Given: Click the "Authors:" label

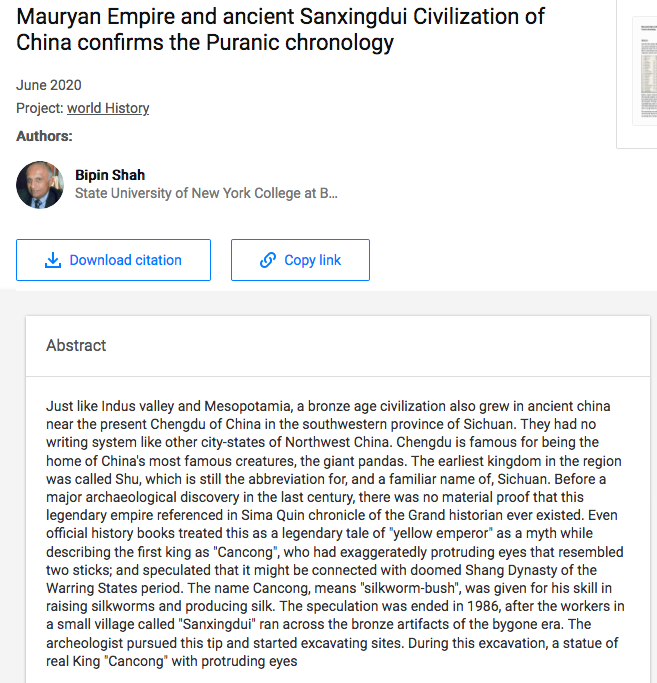Looking at the screenshot, I should 44,136.
